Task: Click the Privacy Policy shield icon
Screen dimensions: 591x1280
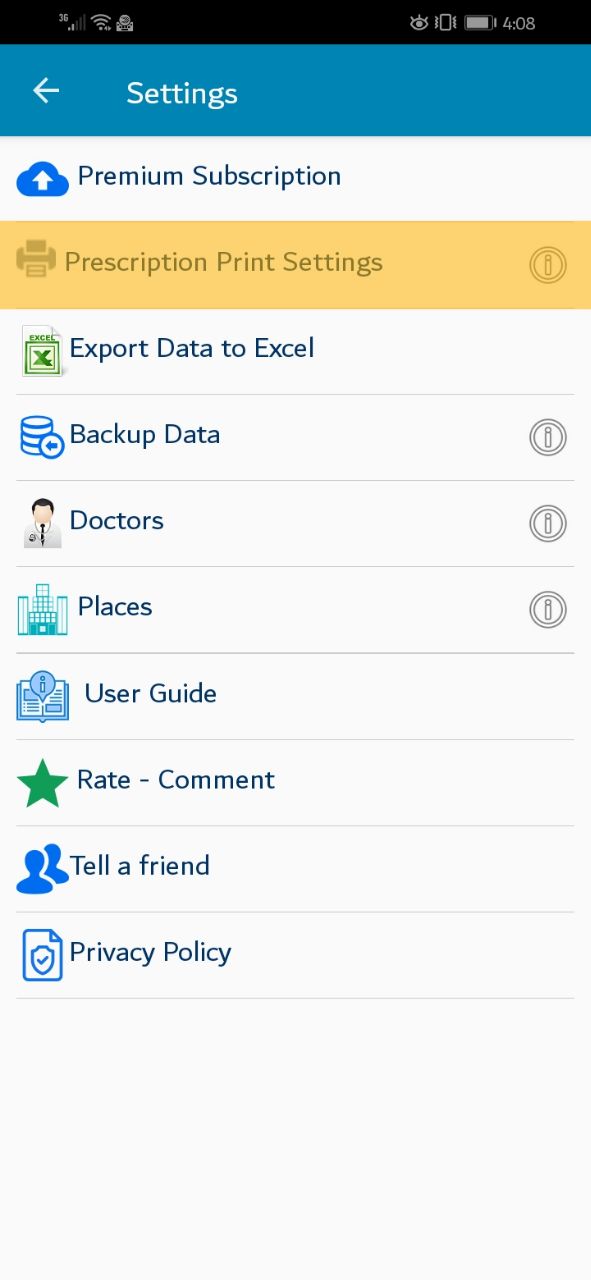Action: (42, 955)
